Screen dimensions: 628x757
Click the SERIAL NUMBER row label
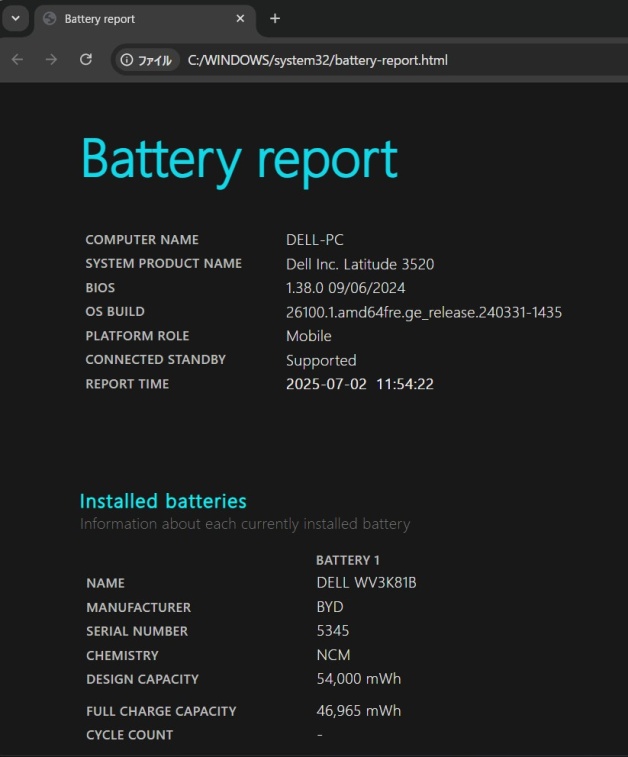tap(137, 631)
